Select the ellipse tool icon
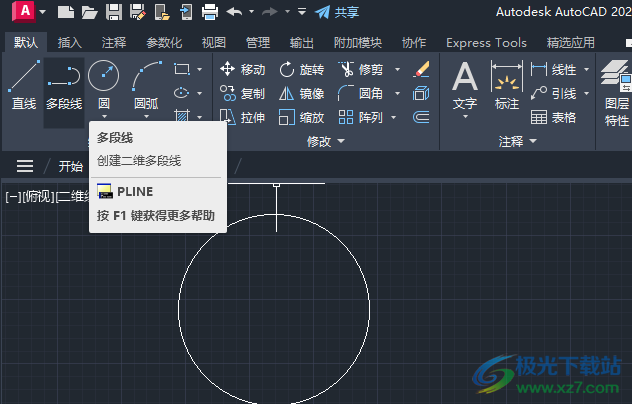This screenshot has height=404, width=632. click(182, 93)
